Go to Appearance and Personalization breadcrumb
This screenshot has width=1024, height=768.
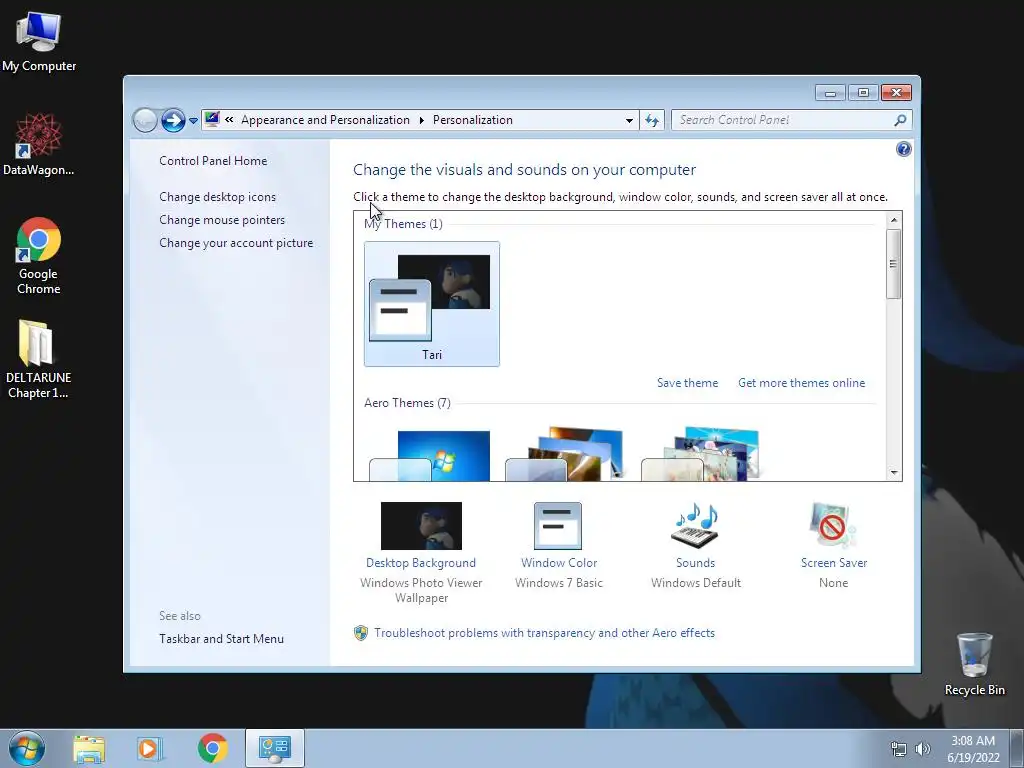[325, 120]
